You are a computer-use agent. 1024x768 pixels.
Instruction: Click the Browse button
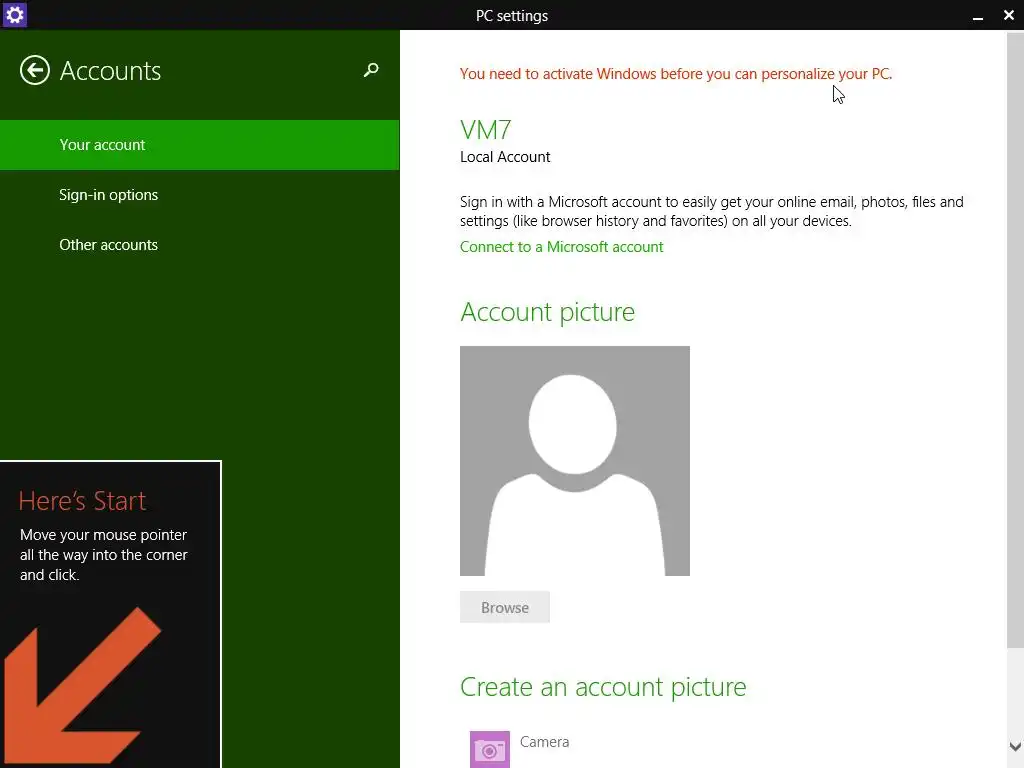coord(505,607)
